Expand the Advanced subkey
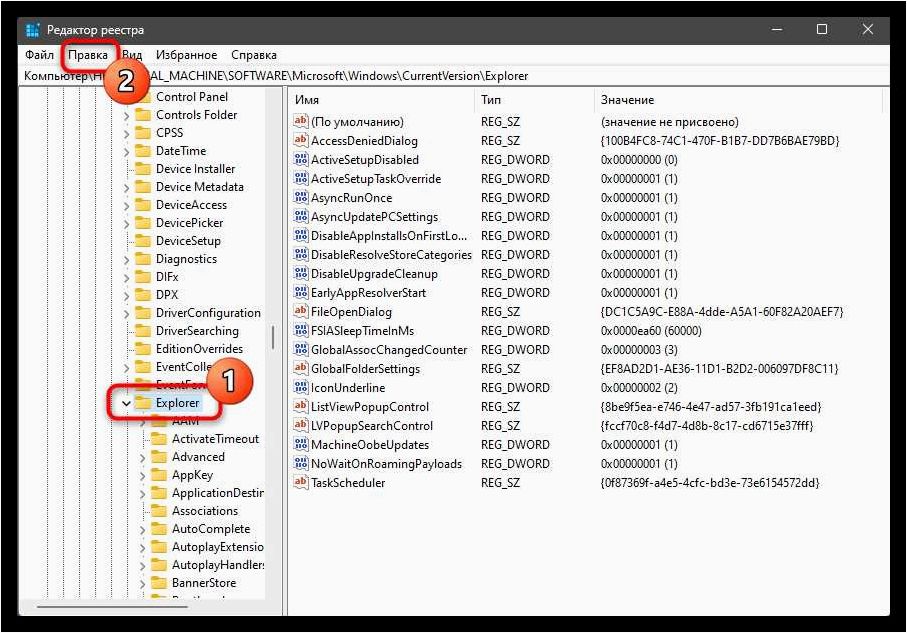 [x=142, y=457]
